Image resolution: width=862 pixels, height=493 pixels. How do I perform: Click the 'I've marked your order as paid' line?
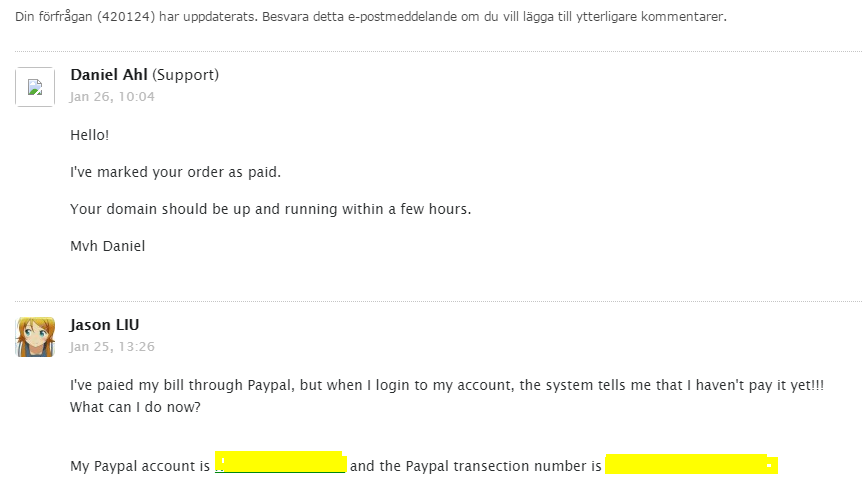[175, 172]
